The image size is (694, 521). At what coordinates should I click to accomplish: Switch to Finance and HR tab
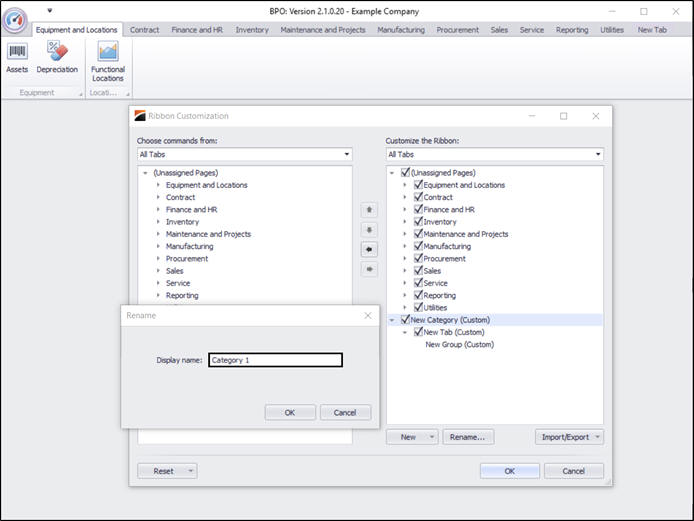(x=197, y=30)
